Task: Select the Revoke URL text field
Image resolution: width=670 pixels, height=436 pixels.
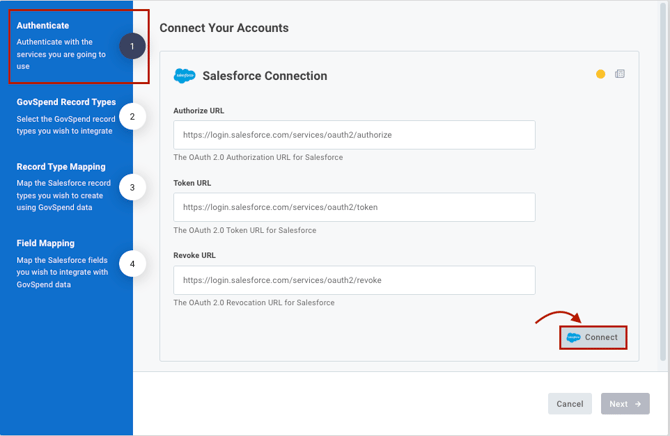Action: (x=354, y=280)
